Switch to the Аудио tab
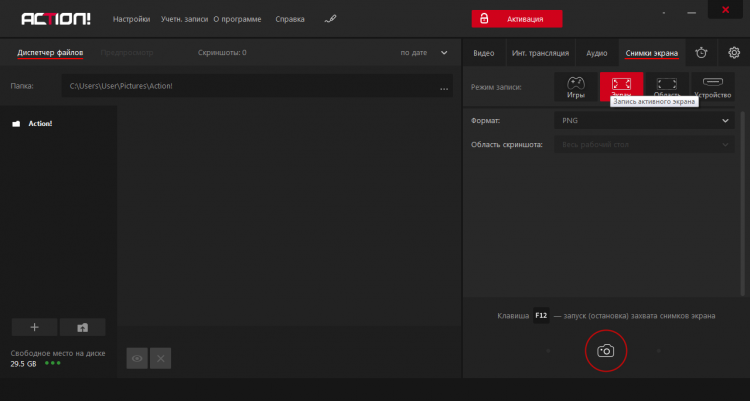Viewport: 750px width, 401px height. tap(597, 53)
